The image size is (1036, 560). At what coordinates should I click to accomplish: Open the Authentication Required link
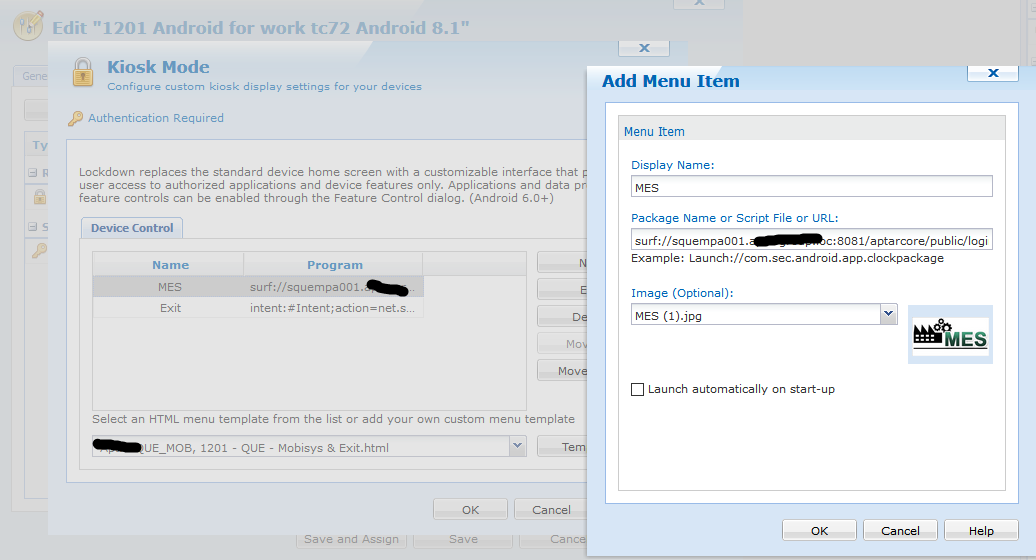156,118
